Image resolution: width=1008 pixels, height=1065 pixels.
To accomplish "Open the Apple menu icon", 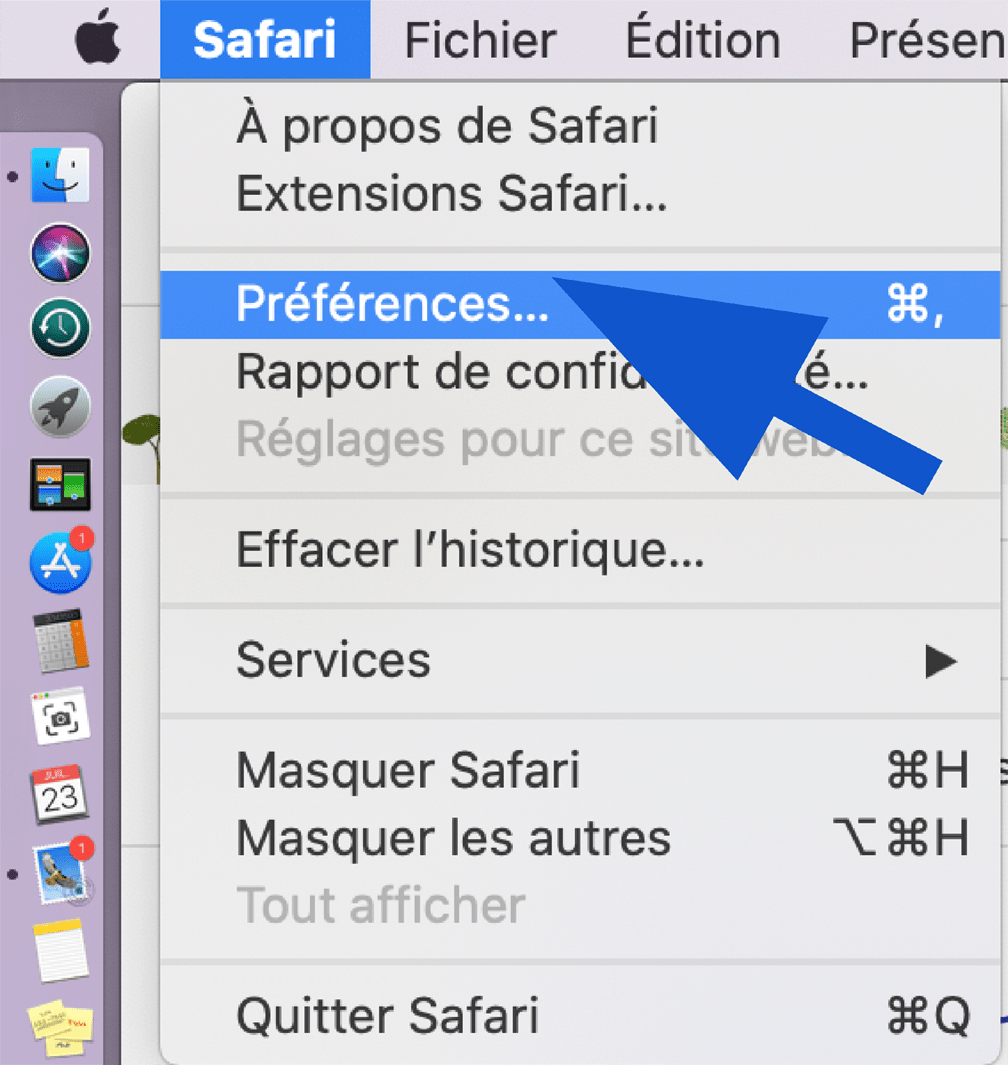I will click(x=98, y=37).
